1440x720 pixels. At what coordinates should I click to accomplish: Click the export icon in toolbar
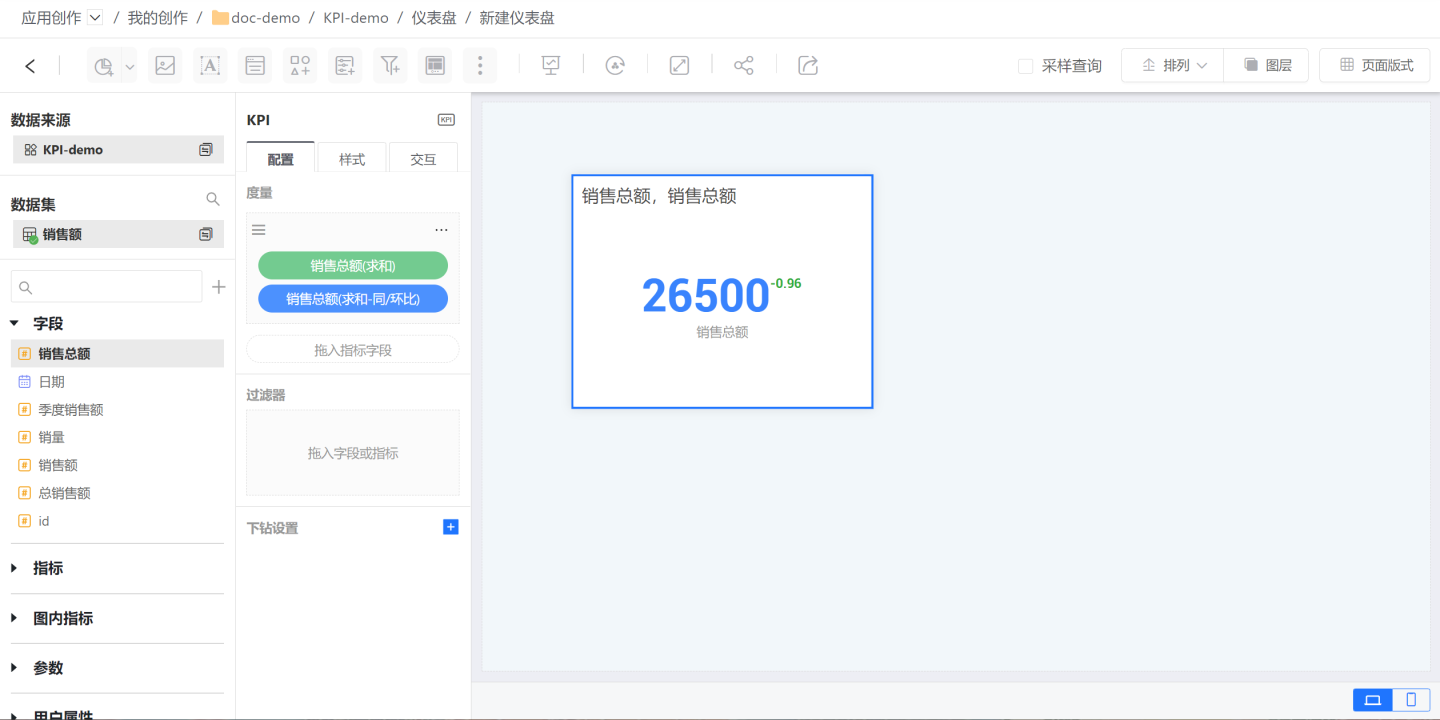tap(808, 66)
